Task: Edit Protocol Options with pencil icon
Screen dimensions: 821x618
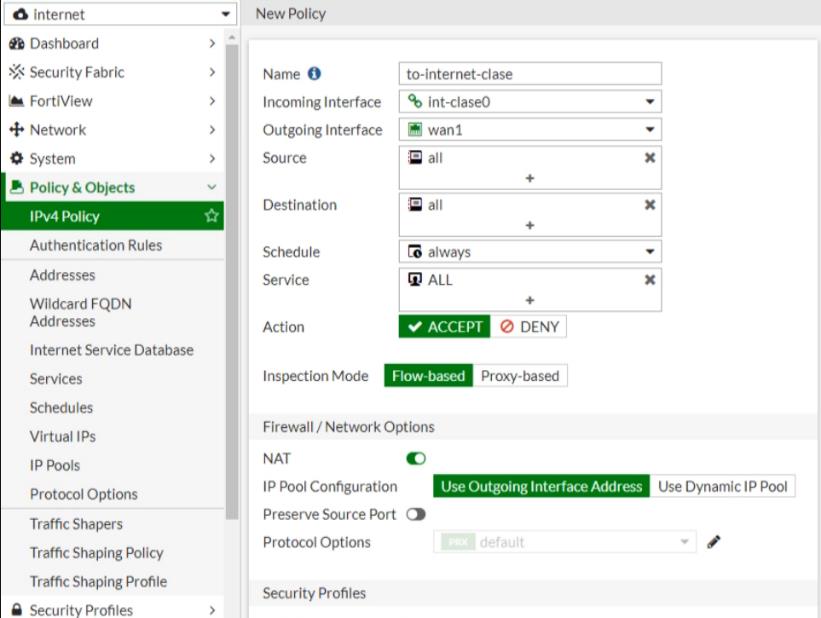Action: click(x=714, y=542)
